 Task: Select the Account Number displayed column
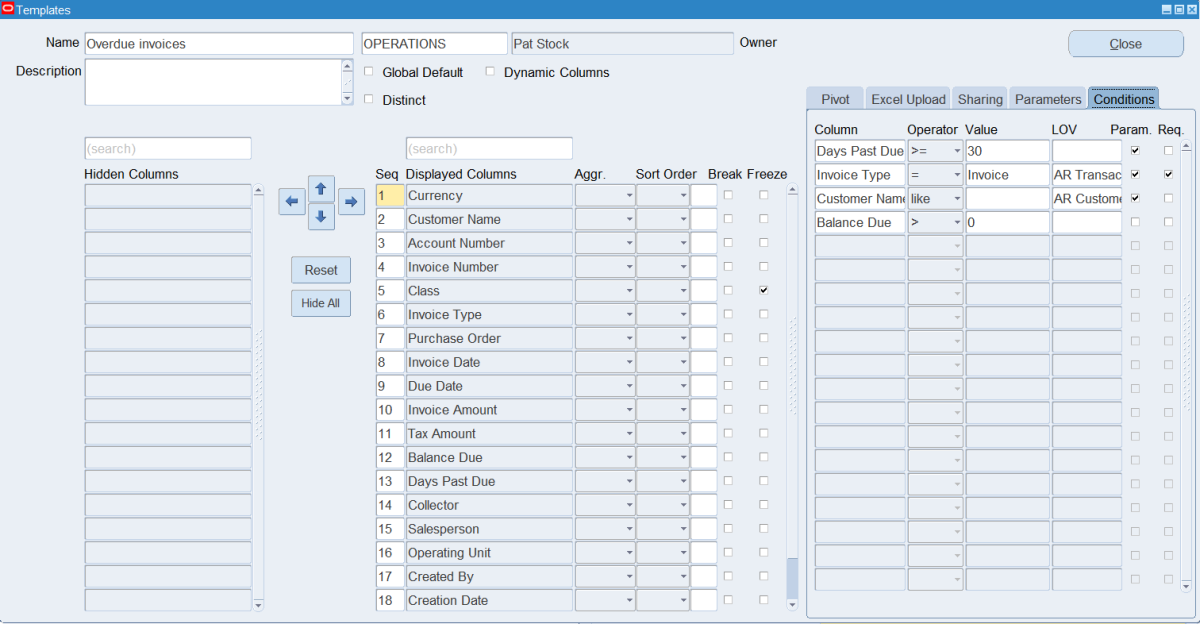click(489, 244)
